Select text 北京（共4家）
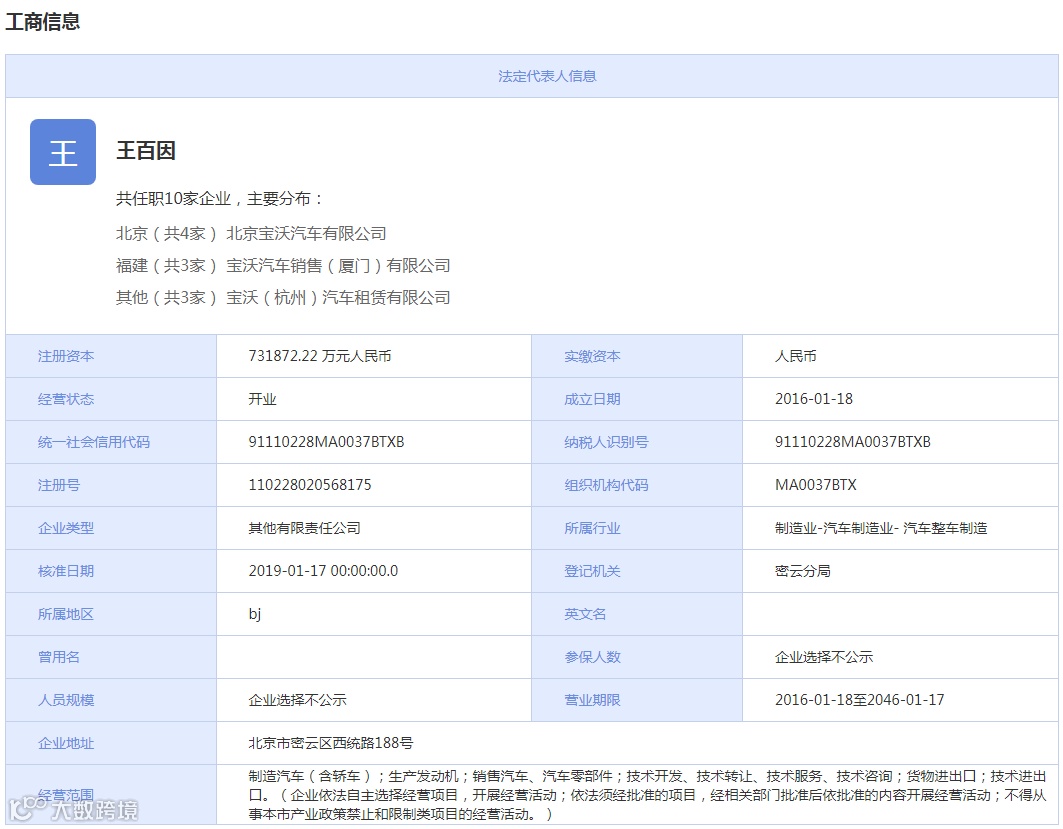This screenshot has height=829, width=1063. (x=166, y=234)
